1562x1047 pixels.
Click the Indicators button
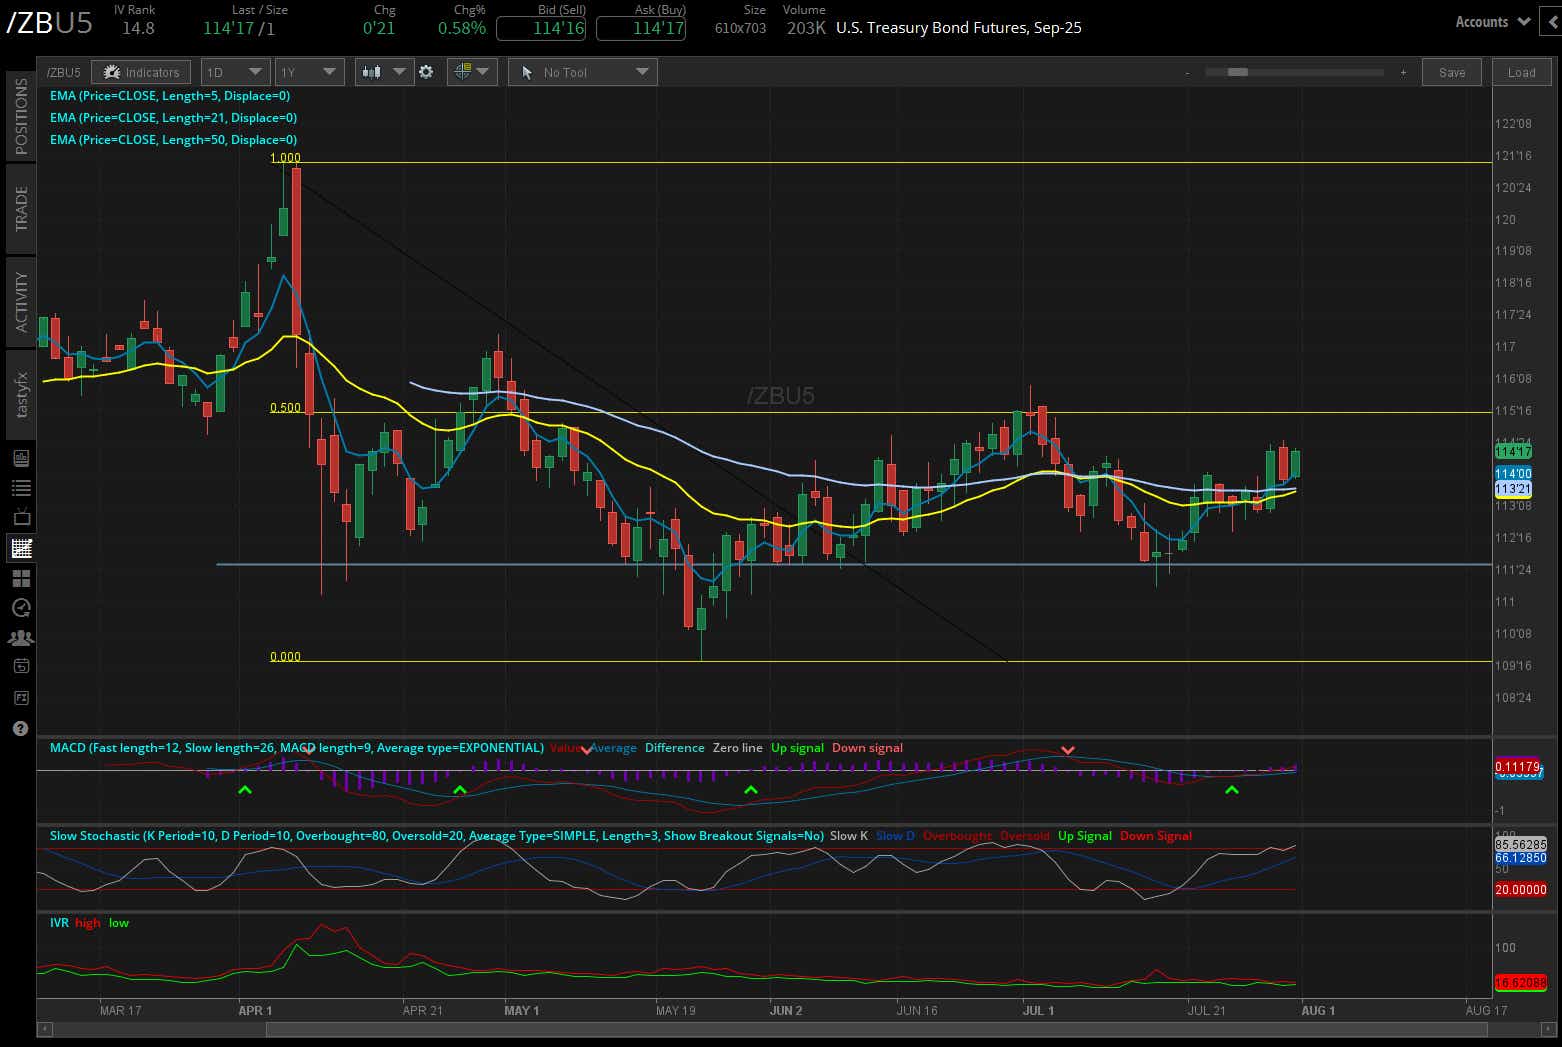point(141,71)
